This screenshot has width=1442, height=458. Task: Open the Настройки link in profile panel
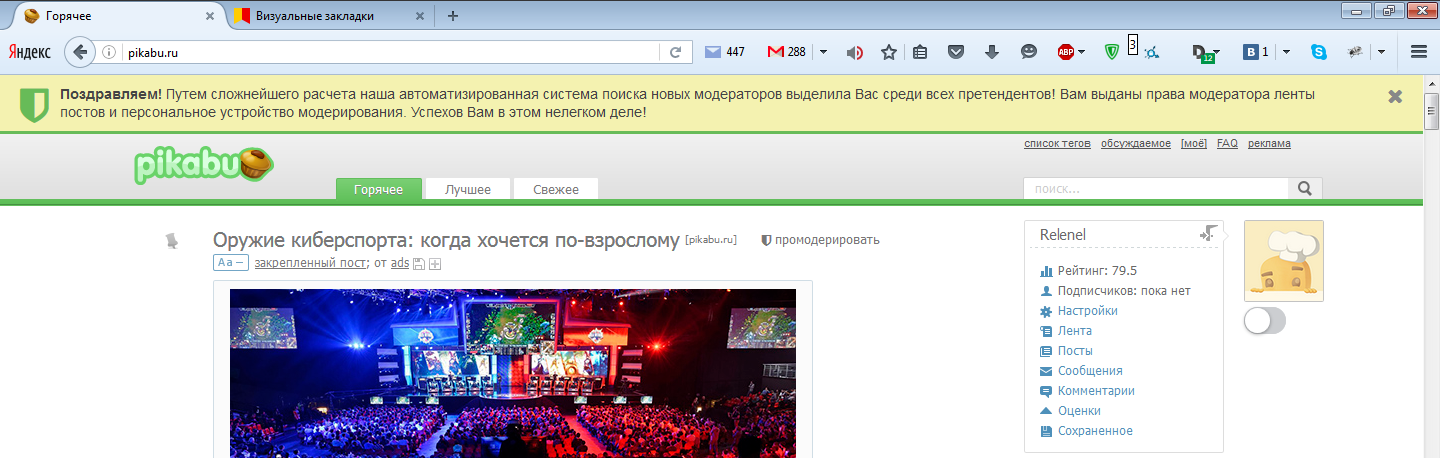point(1087,311)
